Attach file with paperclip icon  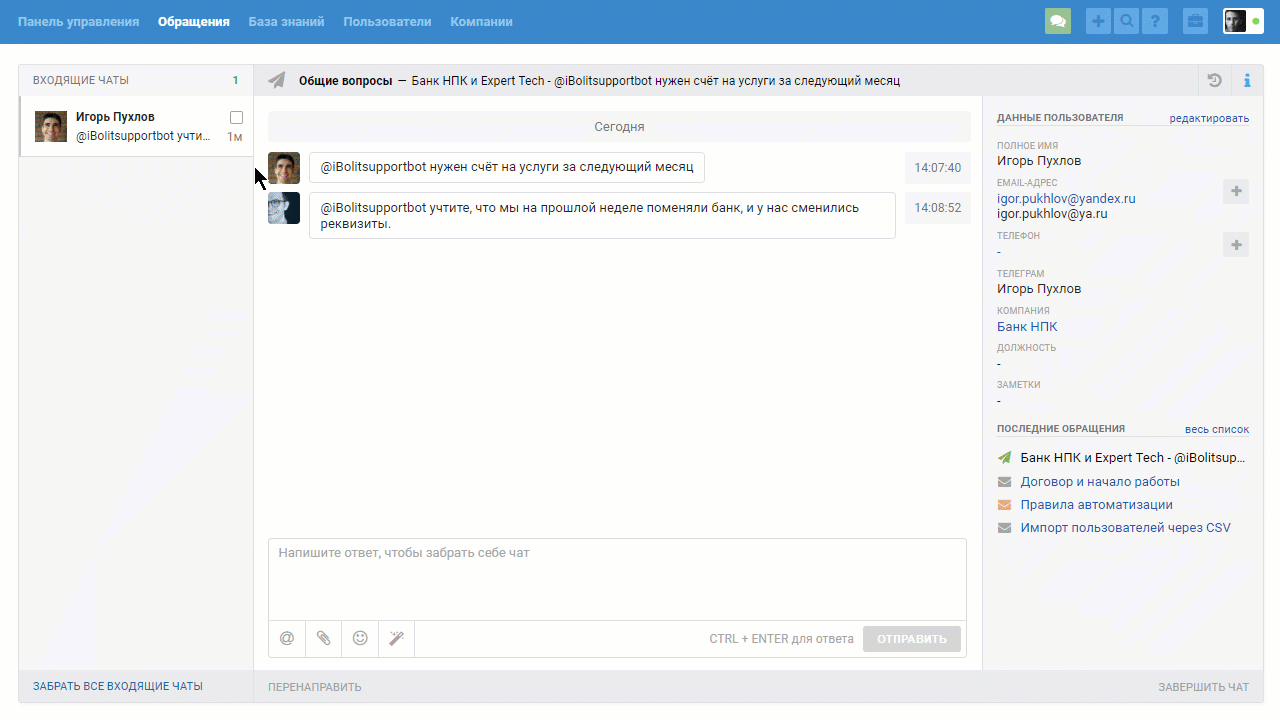[324, 638]
